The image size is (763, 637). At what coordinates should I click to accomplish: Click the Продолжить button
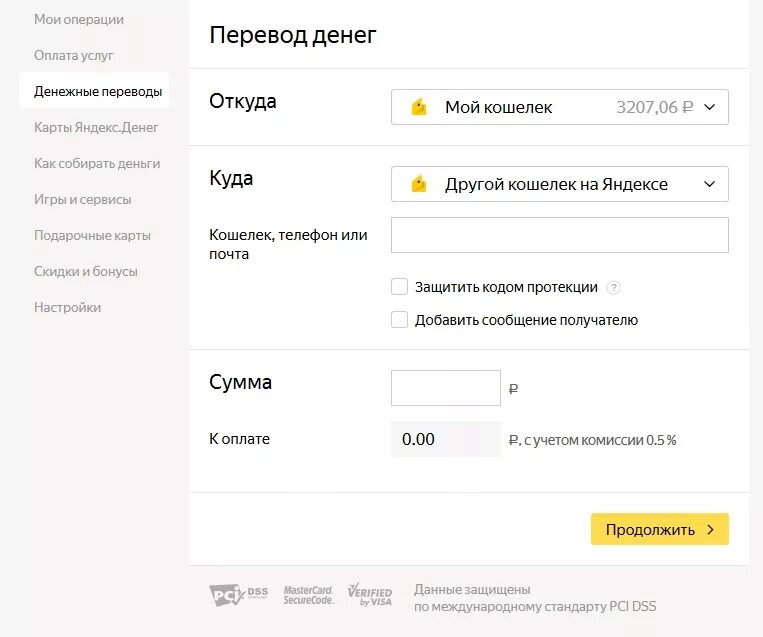point(660,529)
